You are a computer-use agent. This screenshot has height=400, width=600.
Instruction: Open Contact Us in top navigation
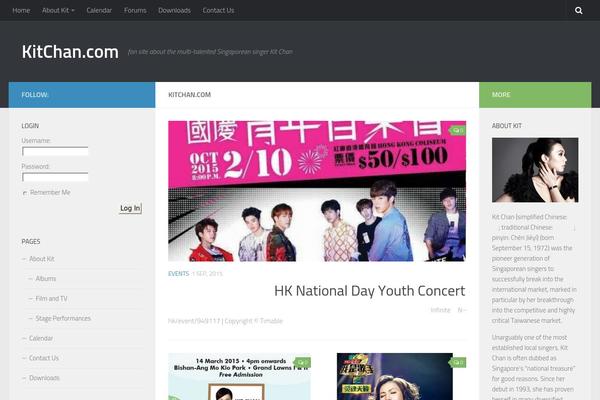[218, 10]
